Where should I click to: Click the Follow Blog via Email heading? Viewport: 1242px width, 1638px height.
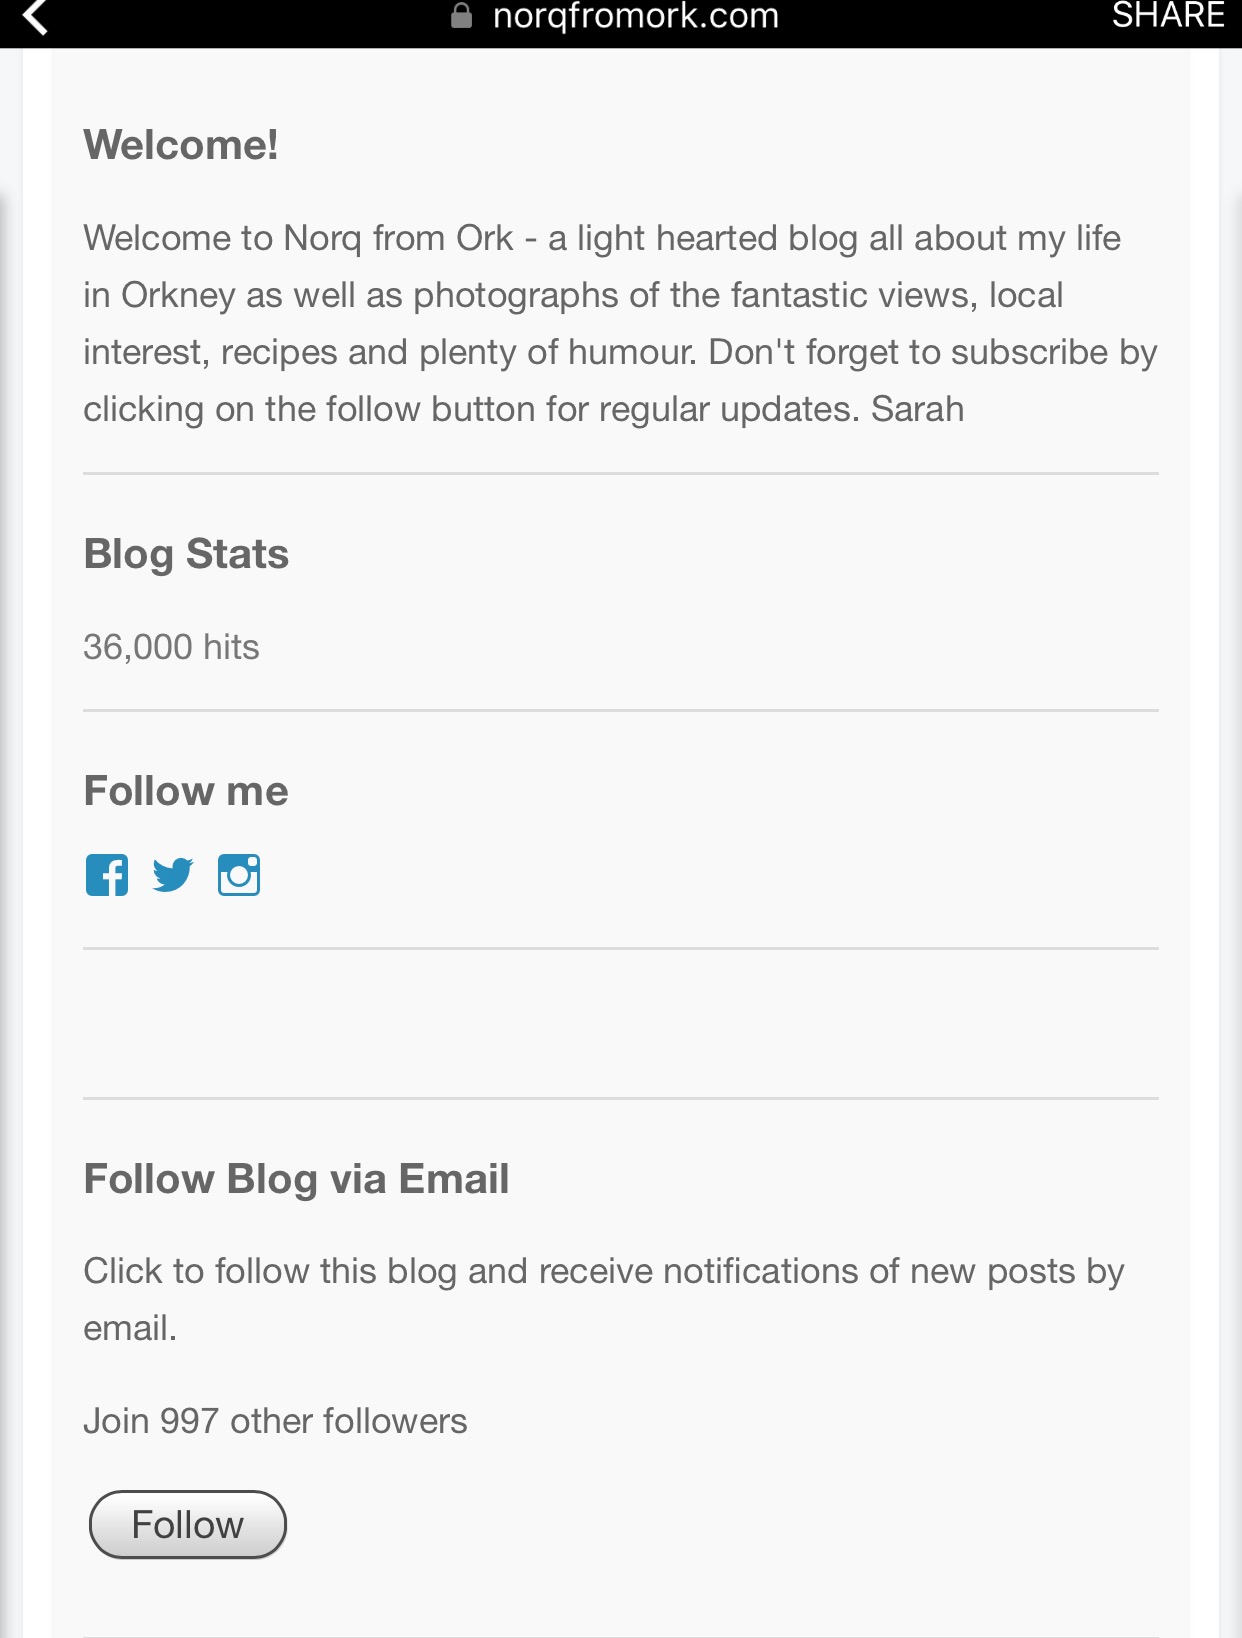[296, 1179]
